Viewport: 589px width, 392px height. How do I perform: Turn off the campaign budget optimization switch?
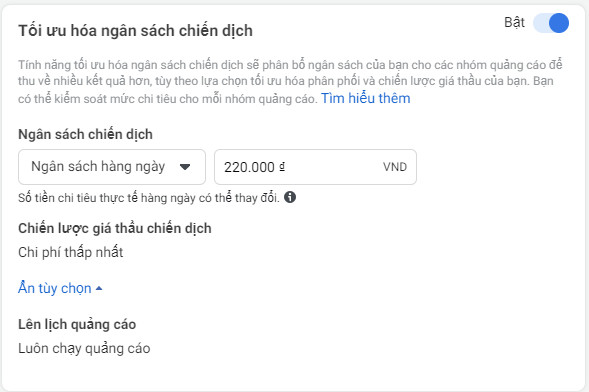[551, 23]
